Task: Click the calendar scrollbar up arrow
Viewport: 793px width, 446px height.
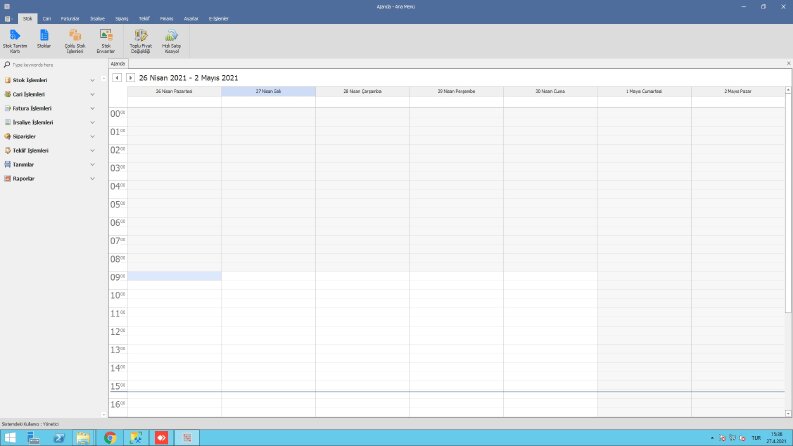Action: click(x=788, y=90)
